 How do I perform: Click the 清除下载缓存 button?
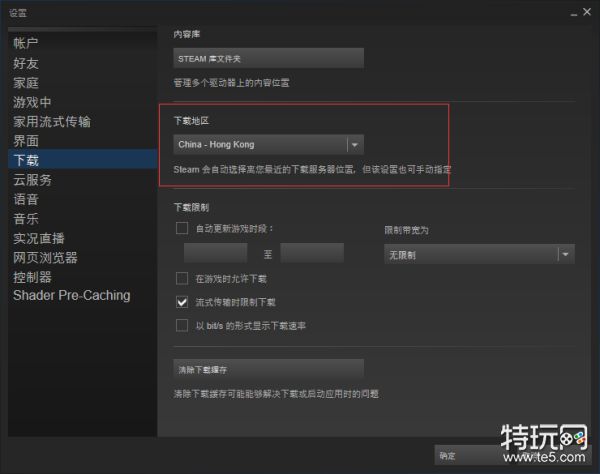click(268, 369)
